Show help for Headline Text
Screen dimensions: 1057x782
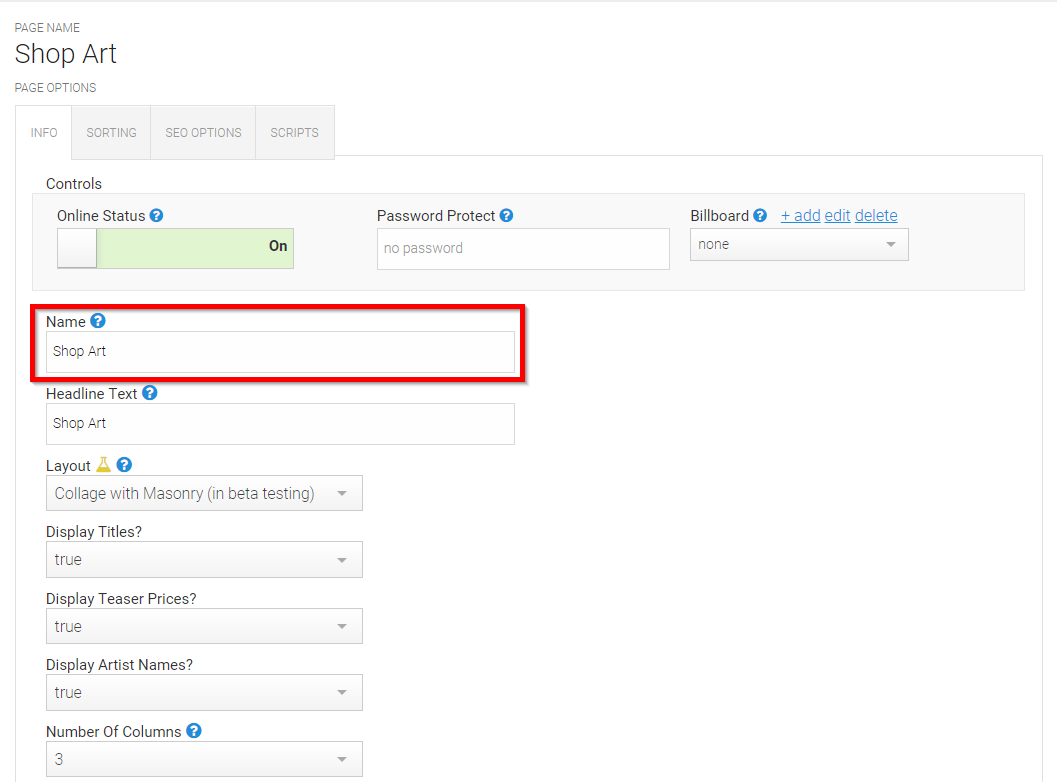click(x=150, y=393)
